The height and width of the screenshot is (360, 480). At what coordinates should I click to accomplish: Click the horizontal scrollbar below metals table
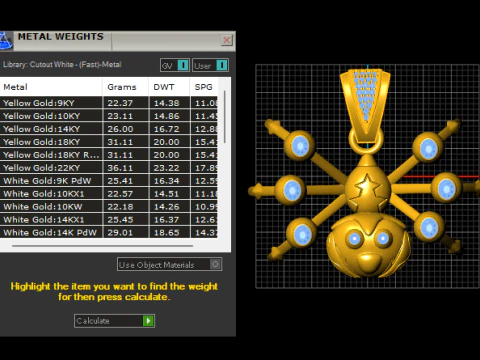(x=102, y=246)
